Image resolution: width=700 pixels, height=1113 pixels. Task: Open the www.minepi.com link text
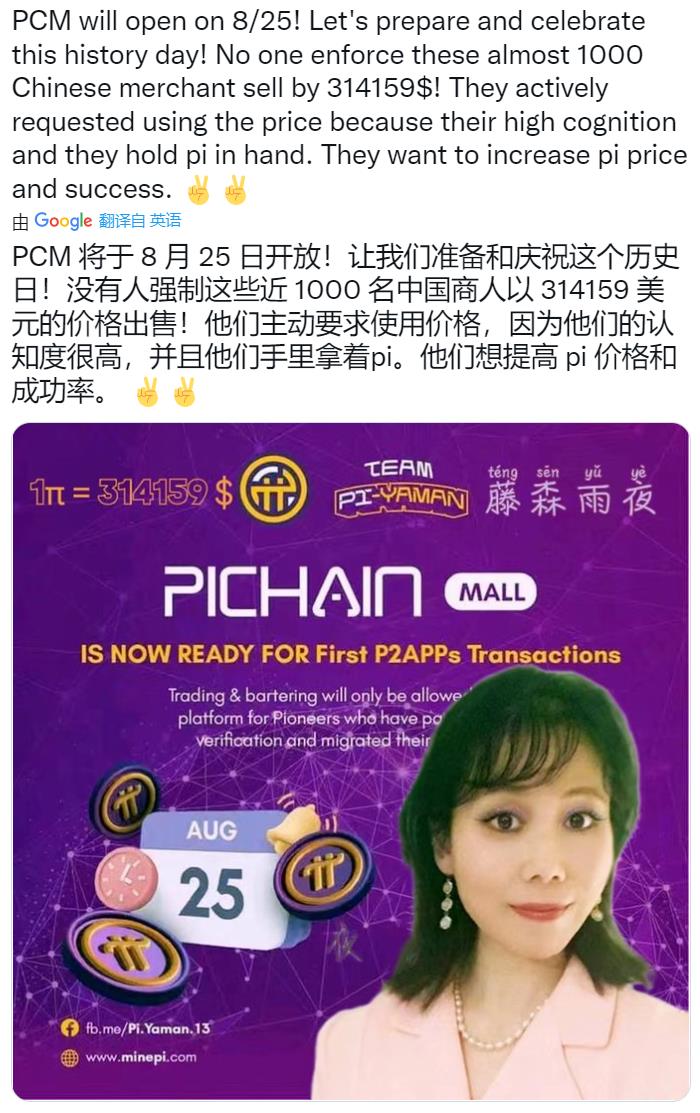[x=141, y=1057]
